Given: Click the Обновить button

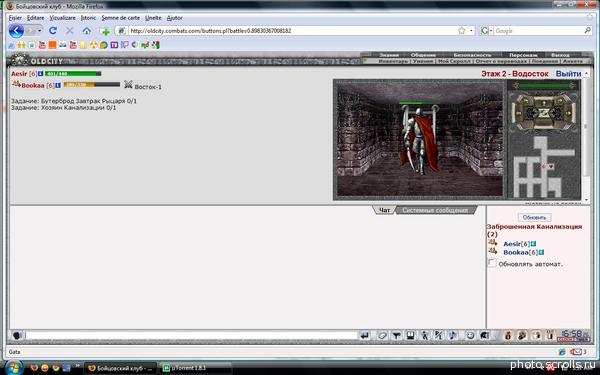Looking at the screenshot, I should (534, 217).
